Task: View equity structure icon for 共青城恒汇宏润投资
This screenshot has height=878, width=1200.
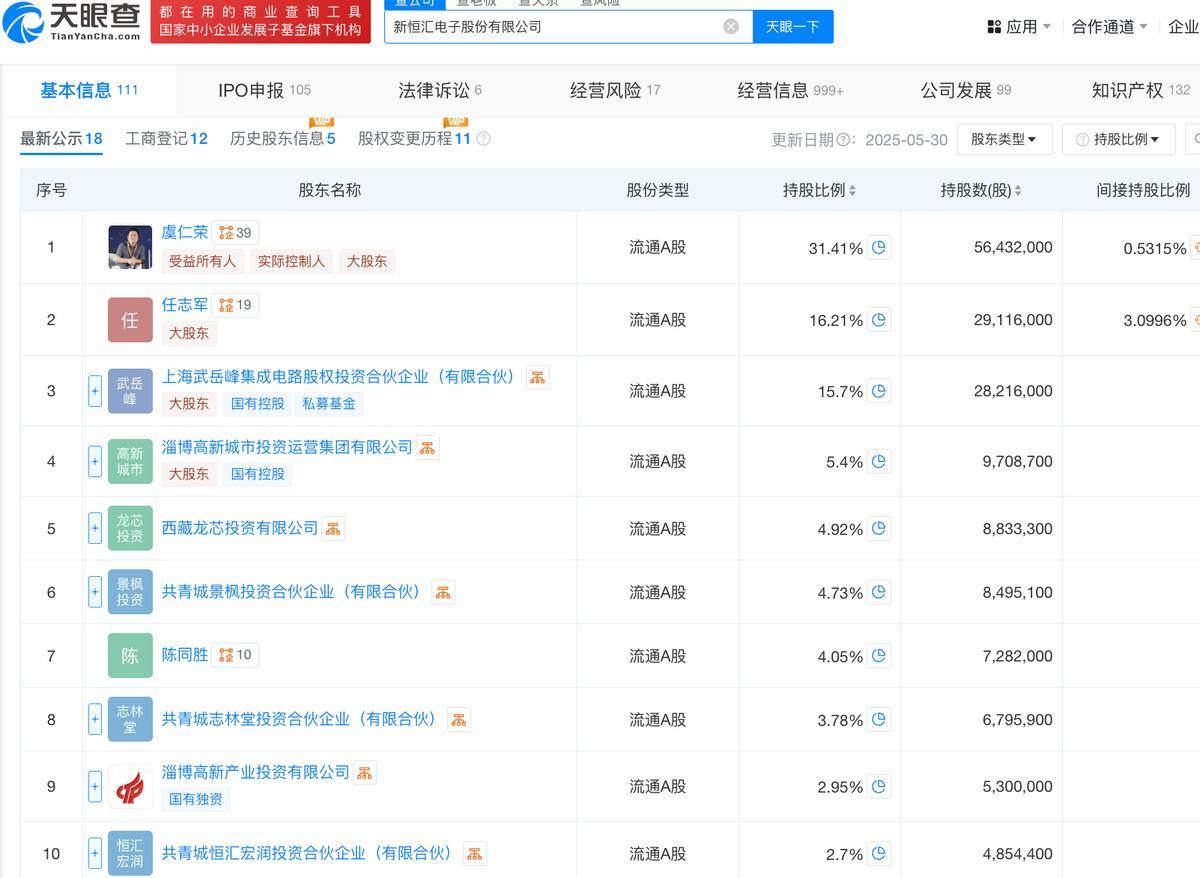Action: [474, 854]
